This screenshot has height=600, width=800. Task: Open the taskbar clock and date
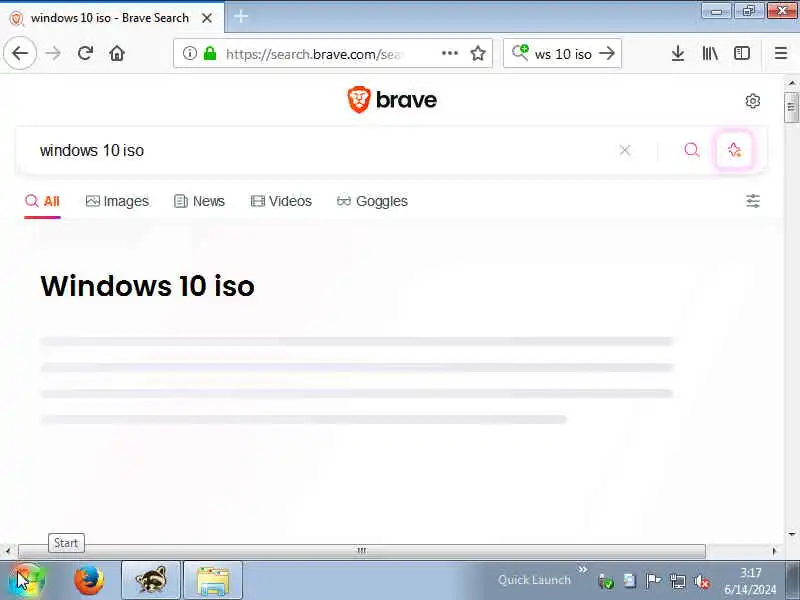tap(750, 581)
